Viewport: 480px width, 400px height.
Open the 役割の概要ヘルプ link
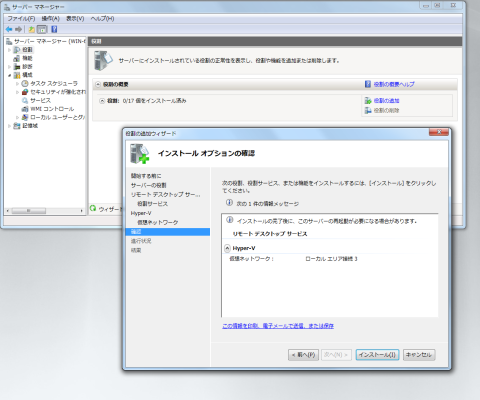tap(394, 84)
